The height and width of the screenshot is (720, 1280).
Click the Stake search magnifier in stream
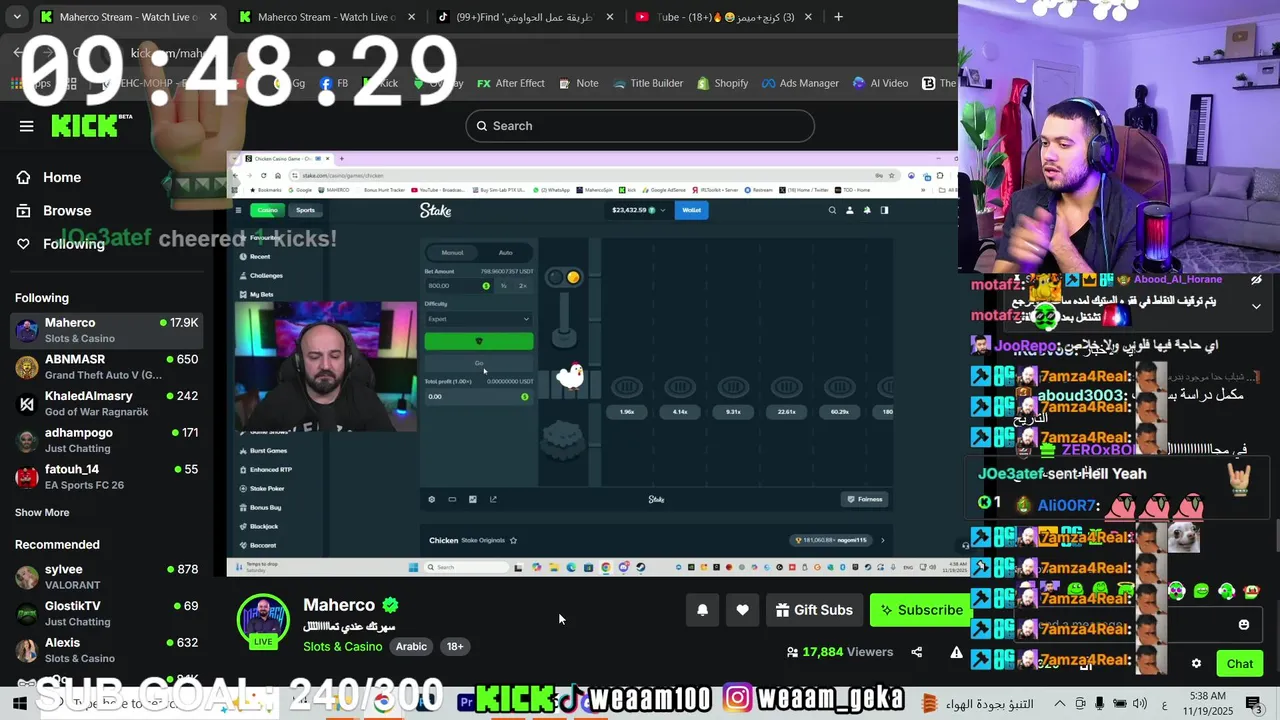(x=832, y=210)
